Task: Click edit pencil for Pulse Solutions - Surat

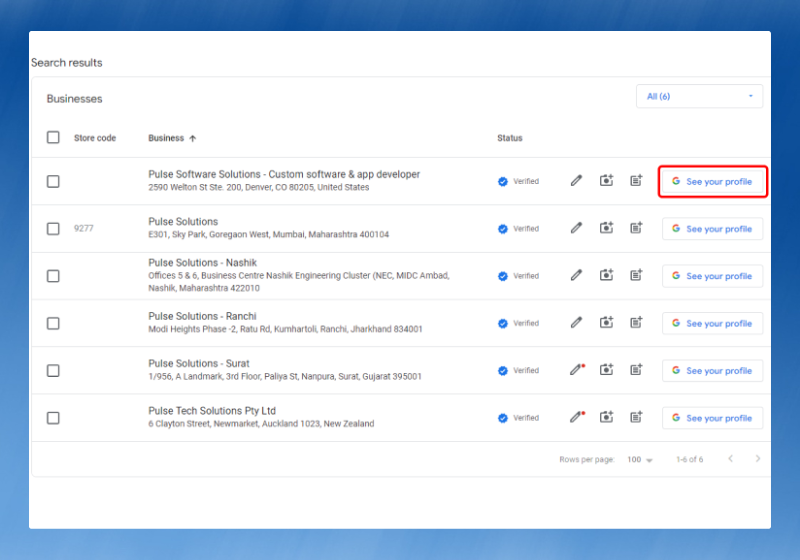Action: click(x=576, y=370)
